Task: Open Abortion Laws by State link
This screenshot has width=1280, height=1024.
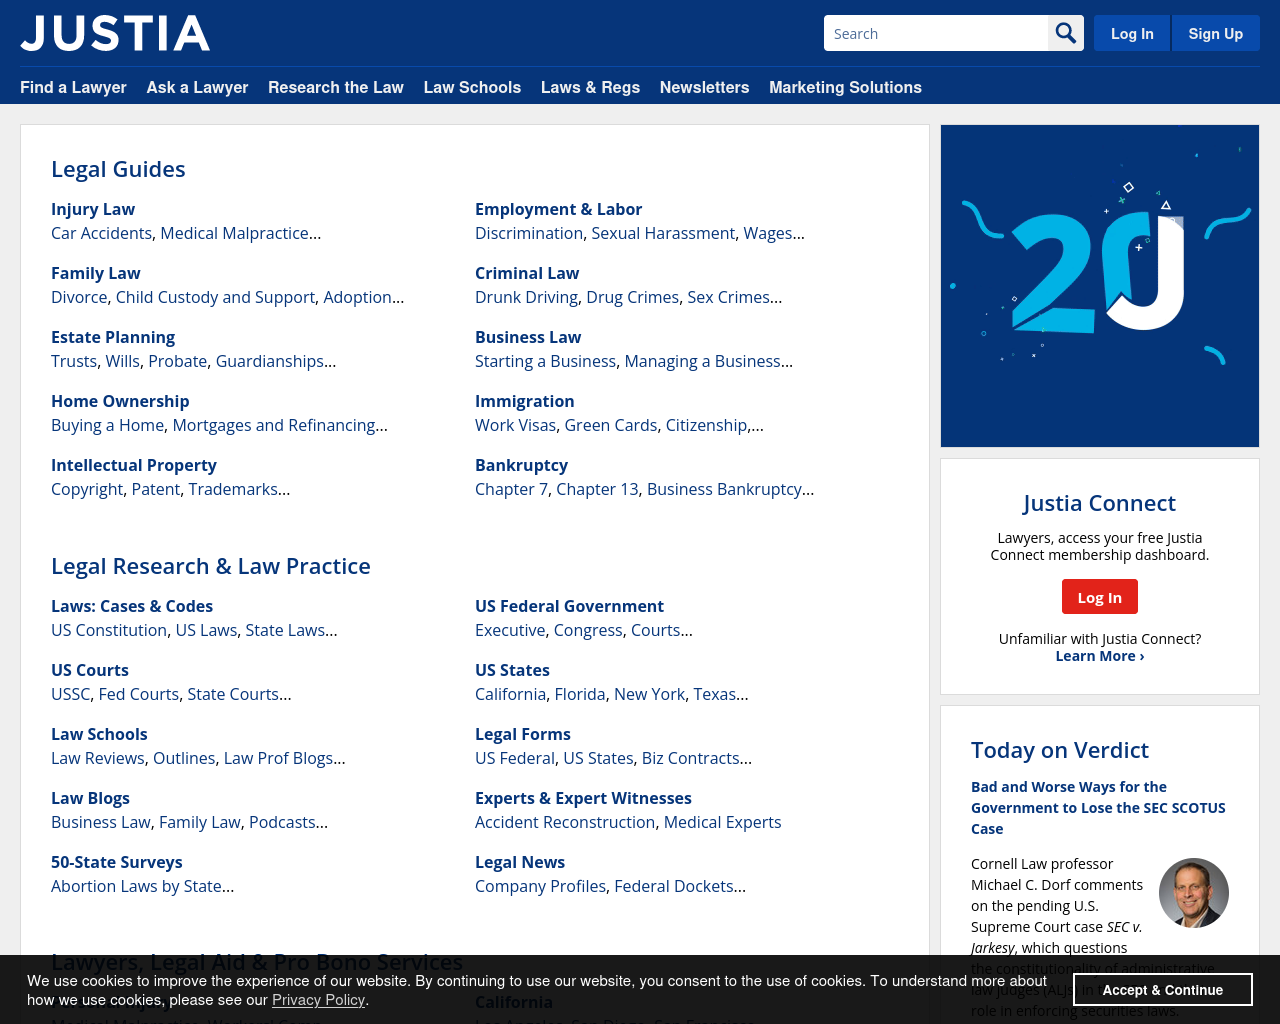Action: click(x=136, y=886)
